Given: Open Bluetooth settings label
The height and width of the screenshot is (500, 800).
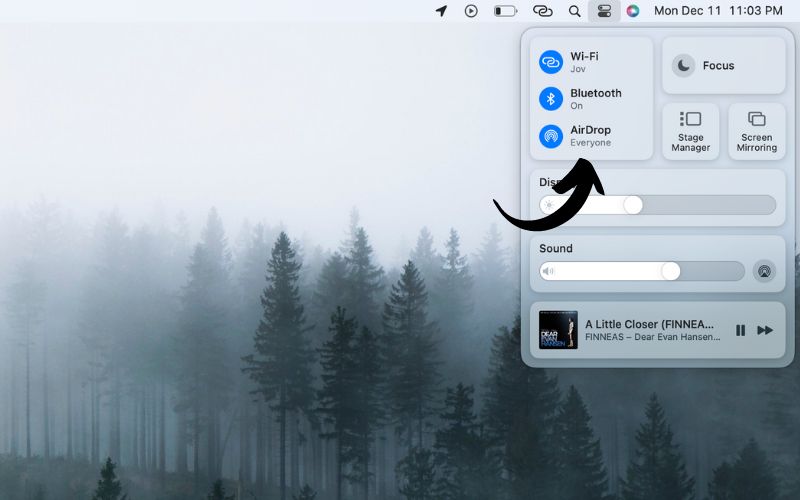Looking at the screenshot, I should coord(595,99).
